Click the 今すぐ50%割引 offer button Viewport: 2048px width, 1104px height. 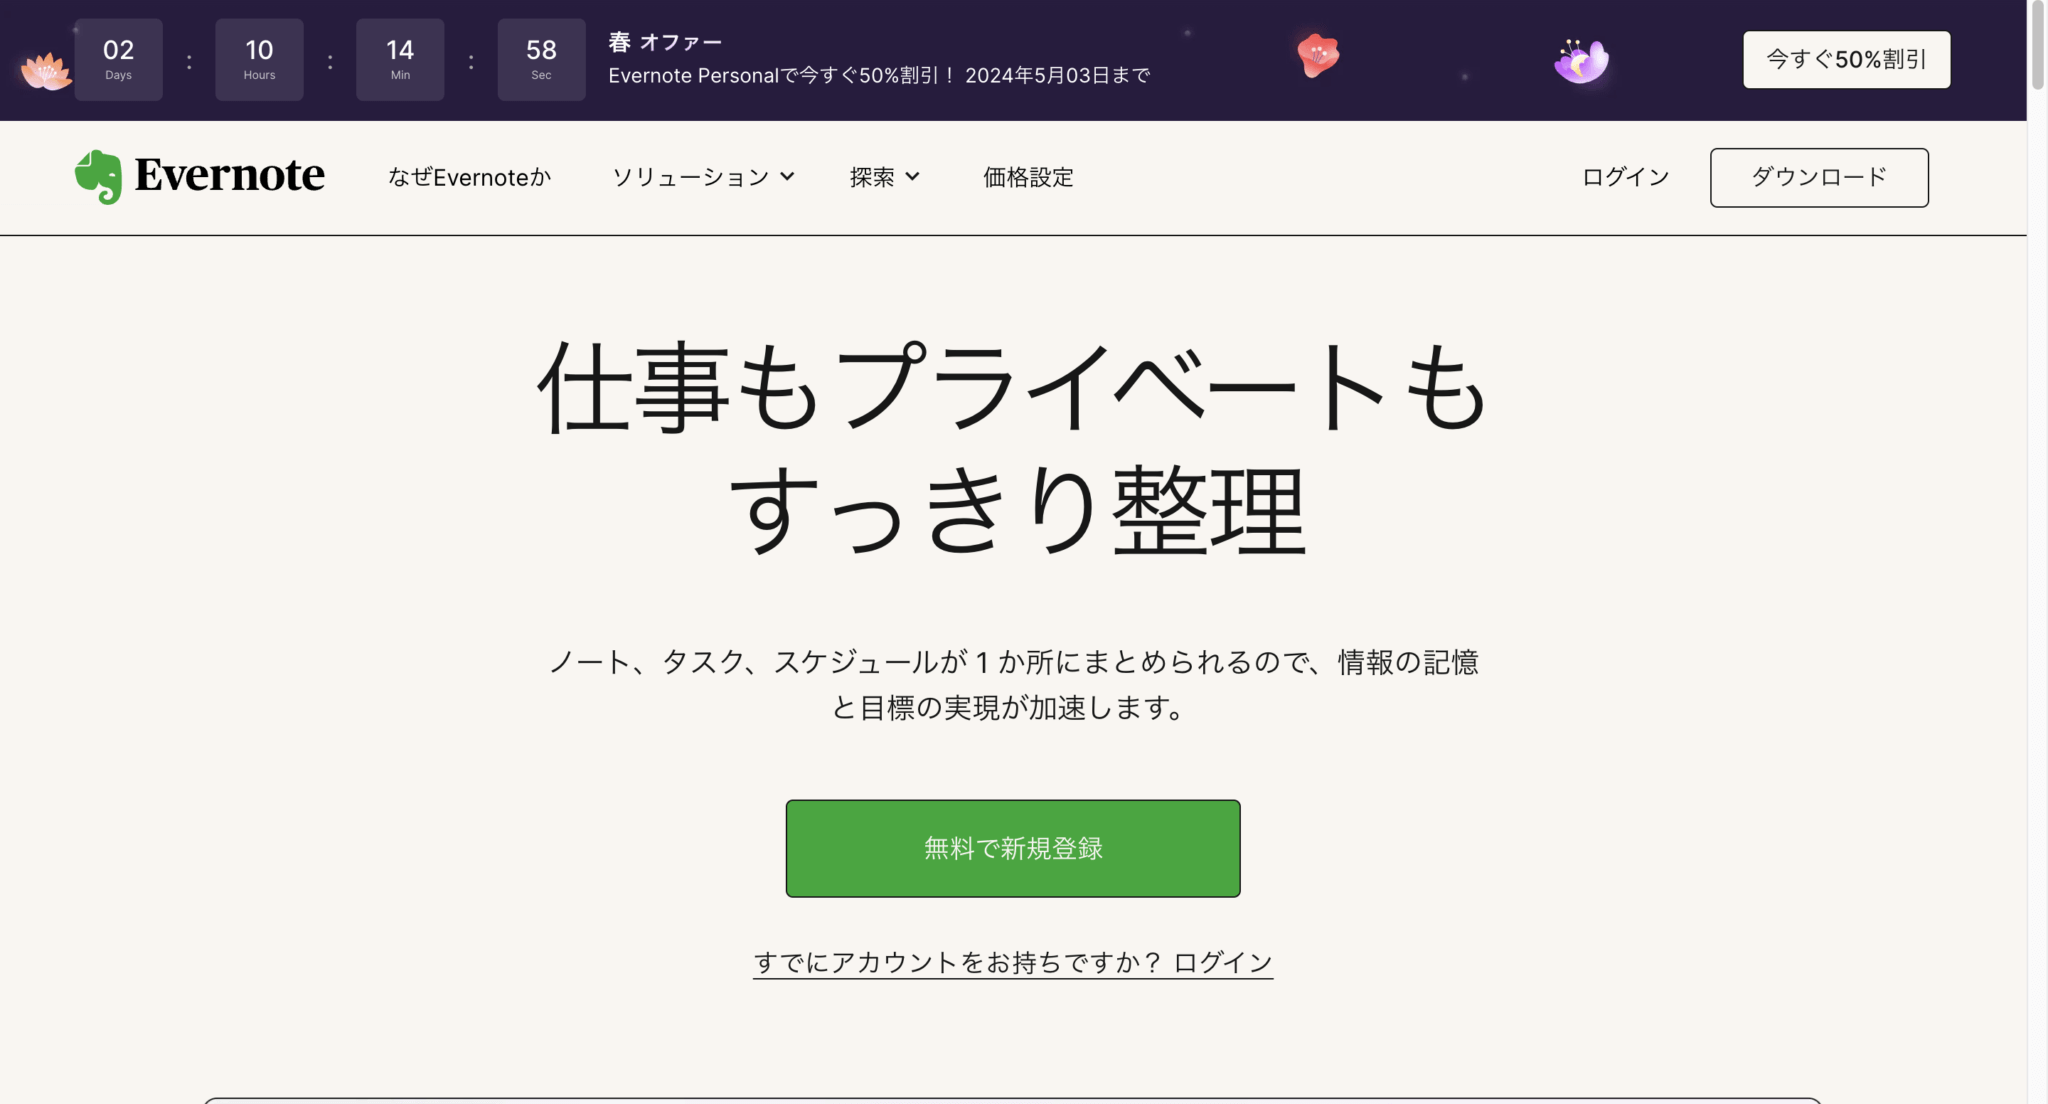tap(1845, 59)
